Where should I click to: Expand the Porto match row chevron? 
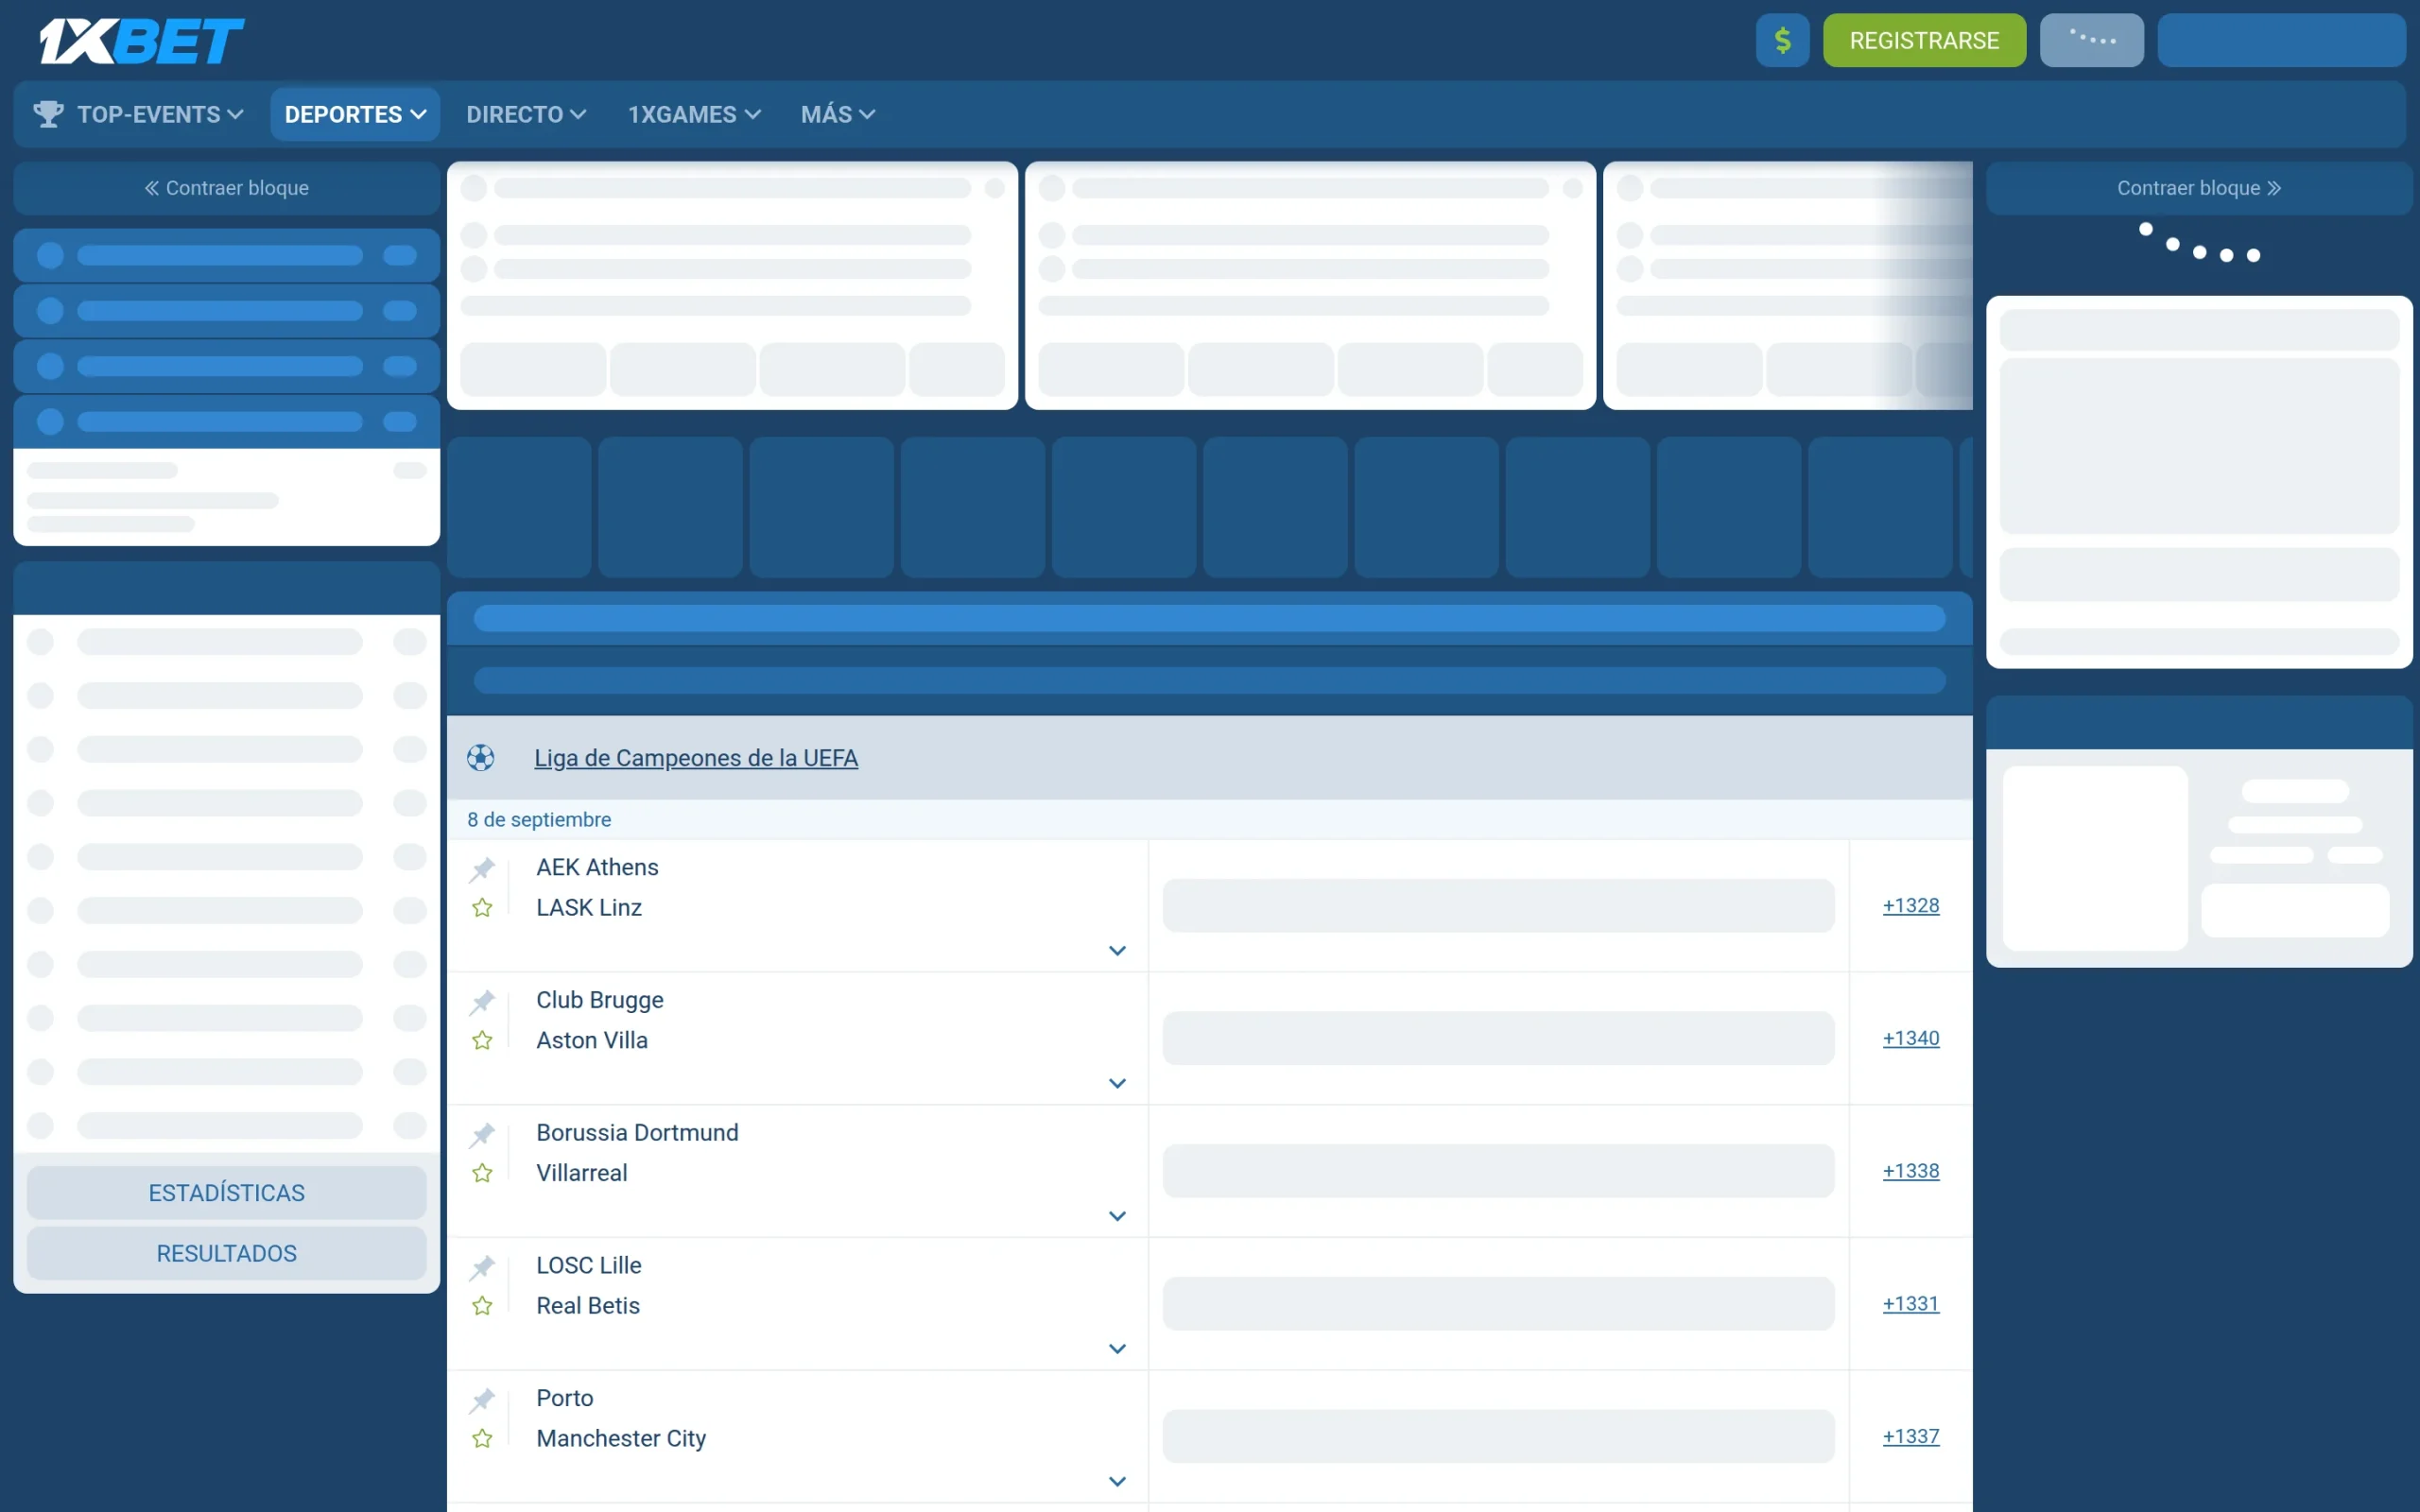(1117, 1482)
